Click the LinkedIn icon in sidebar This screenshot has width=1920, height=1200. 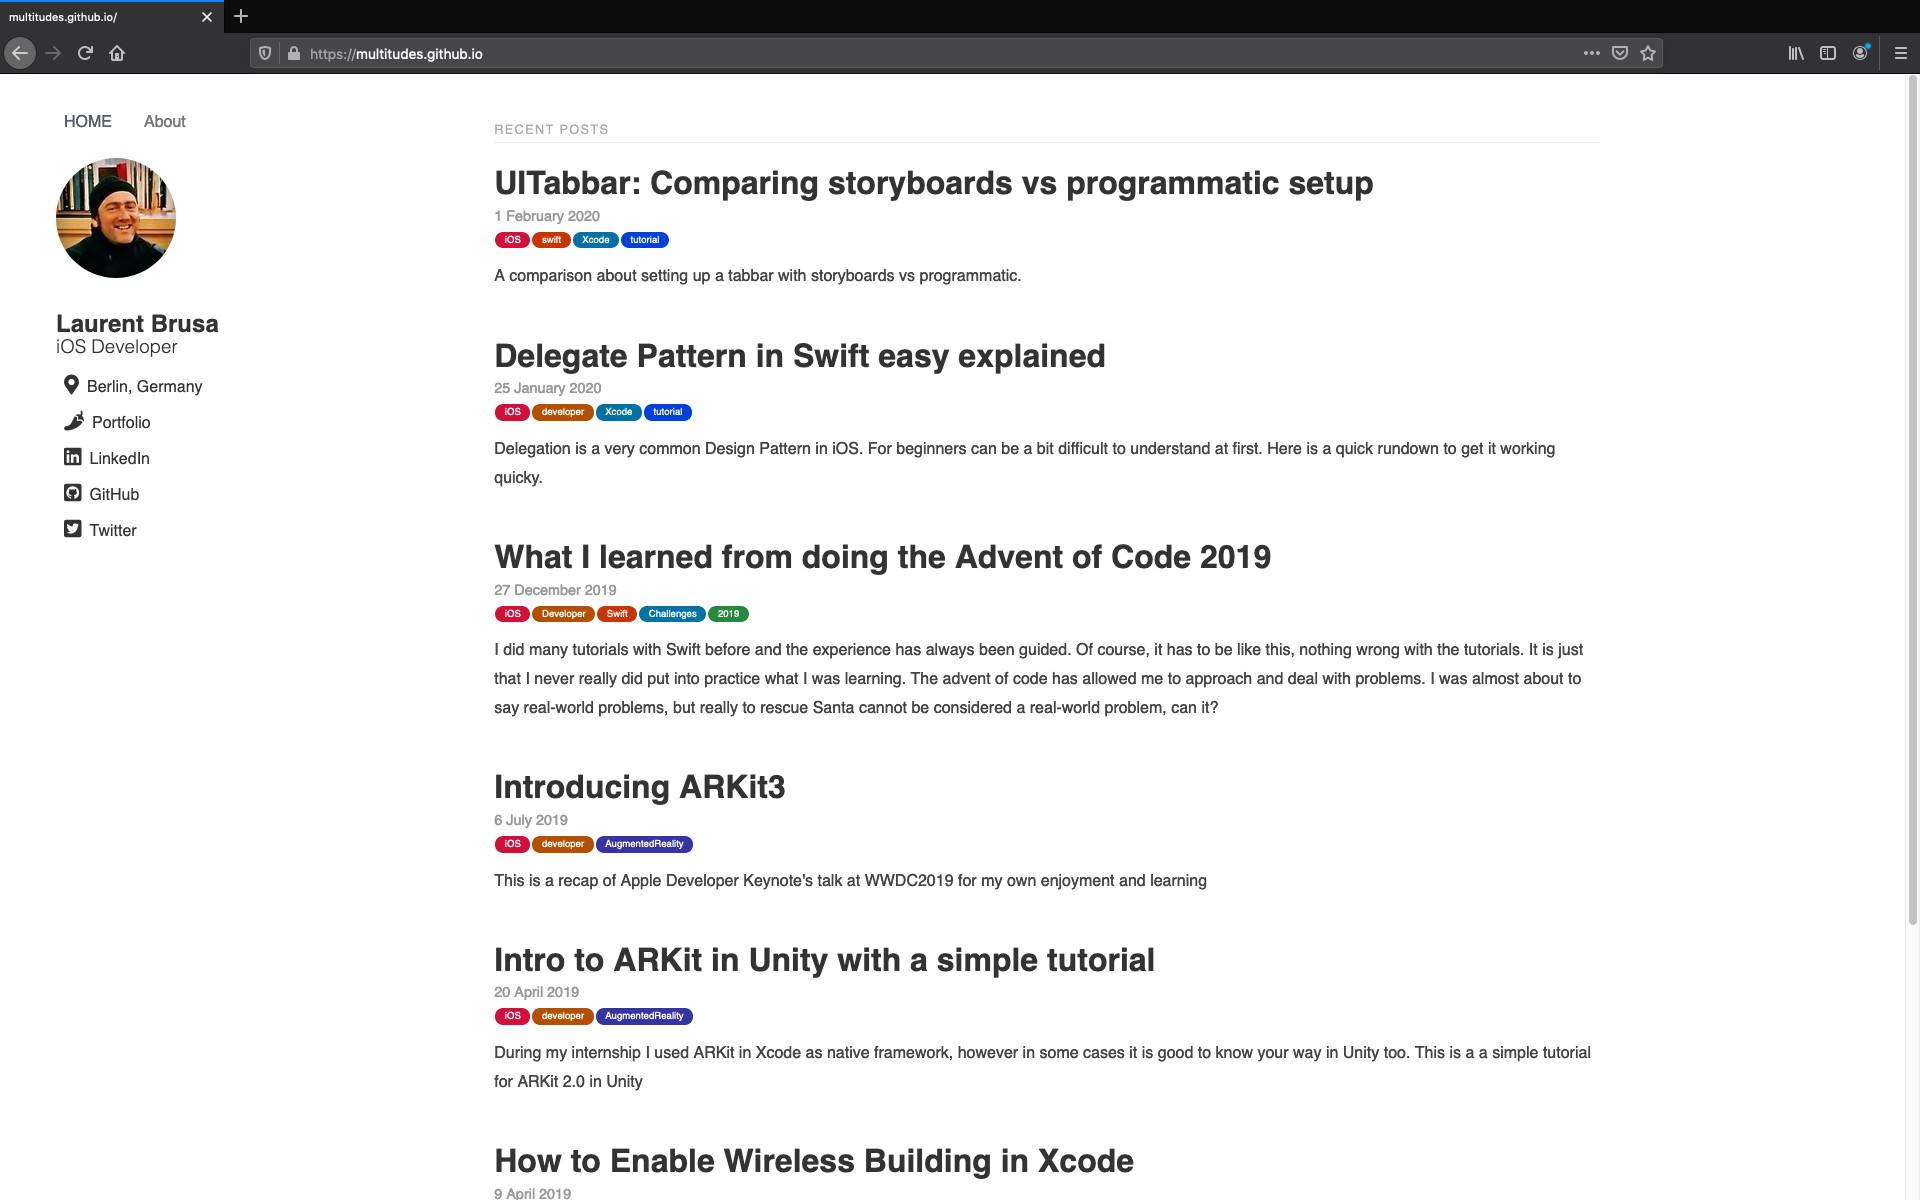click(72, 457)
